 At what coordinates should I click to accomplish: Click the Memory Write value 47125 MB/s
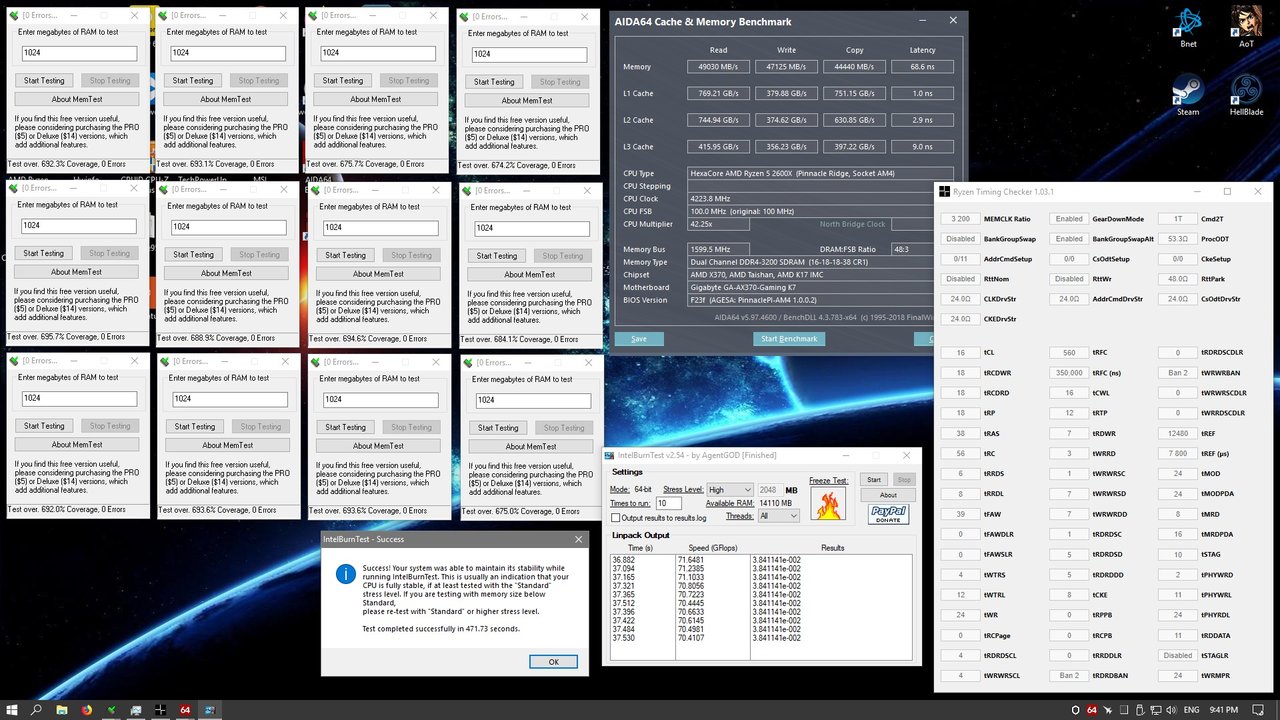pos(786,67)
